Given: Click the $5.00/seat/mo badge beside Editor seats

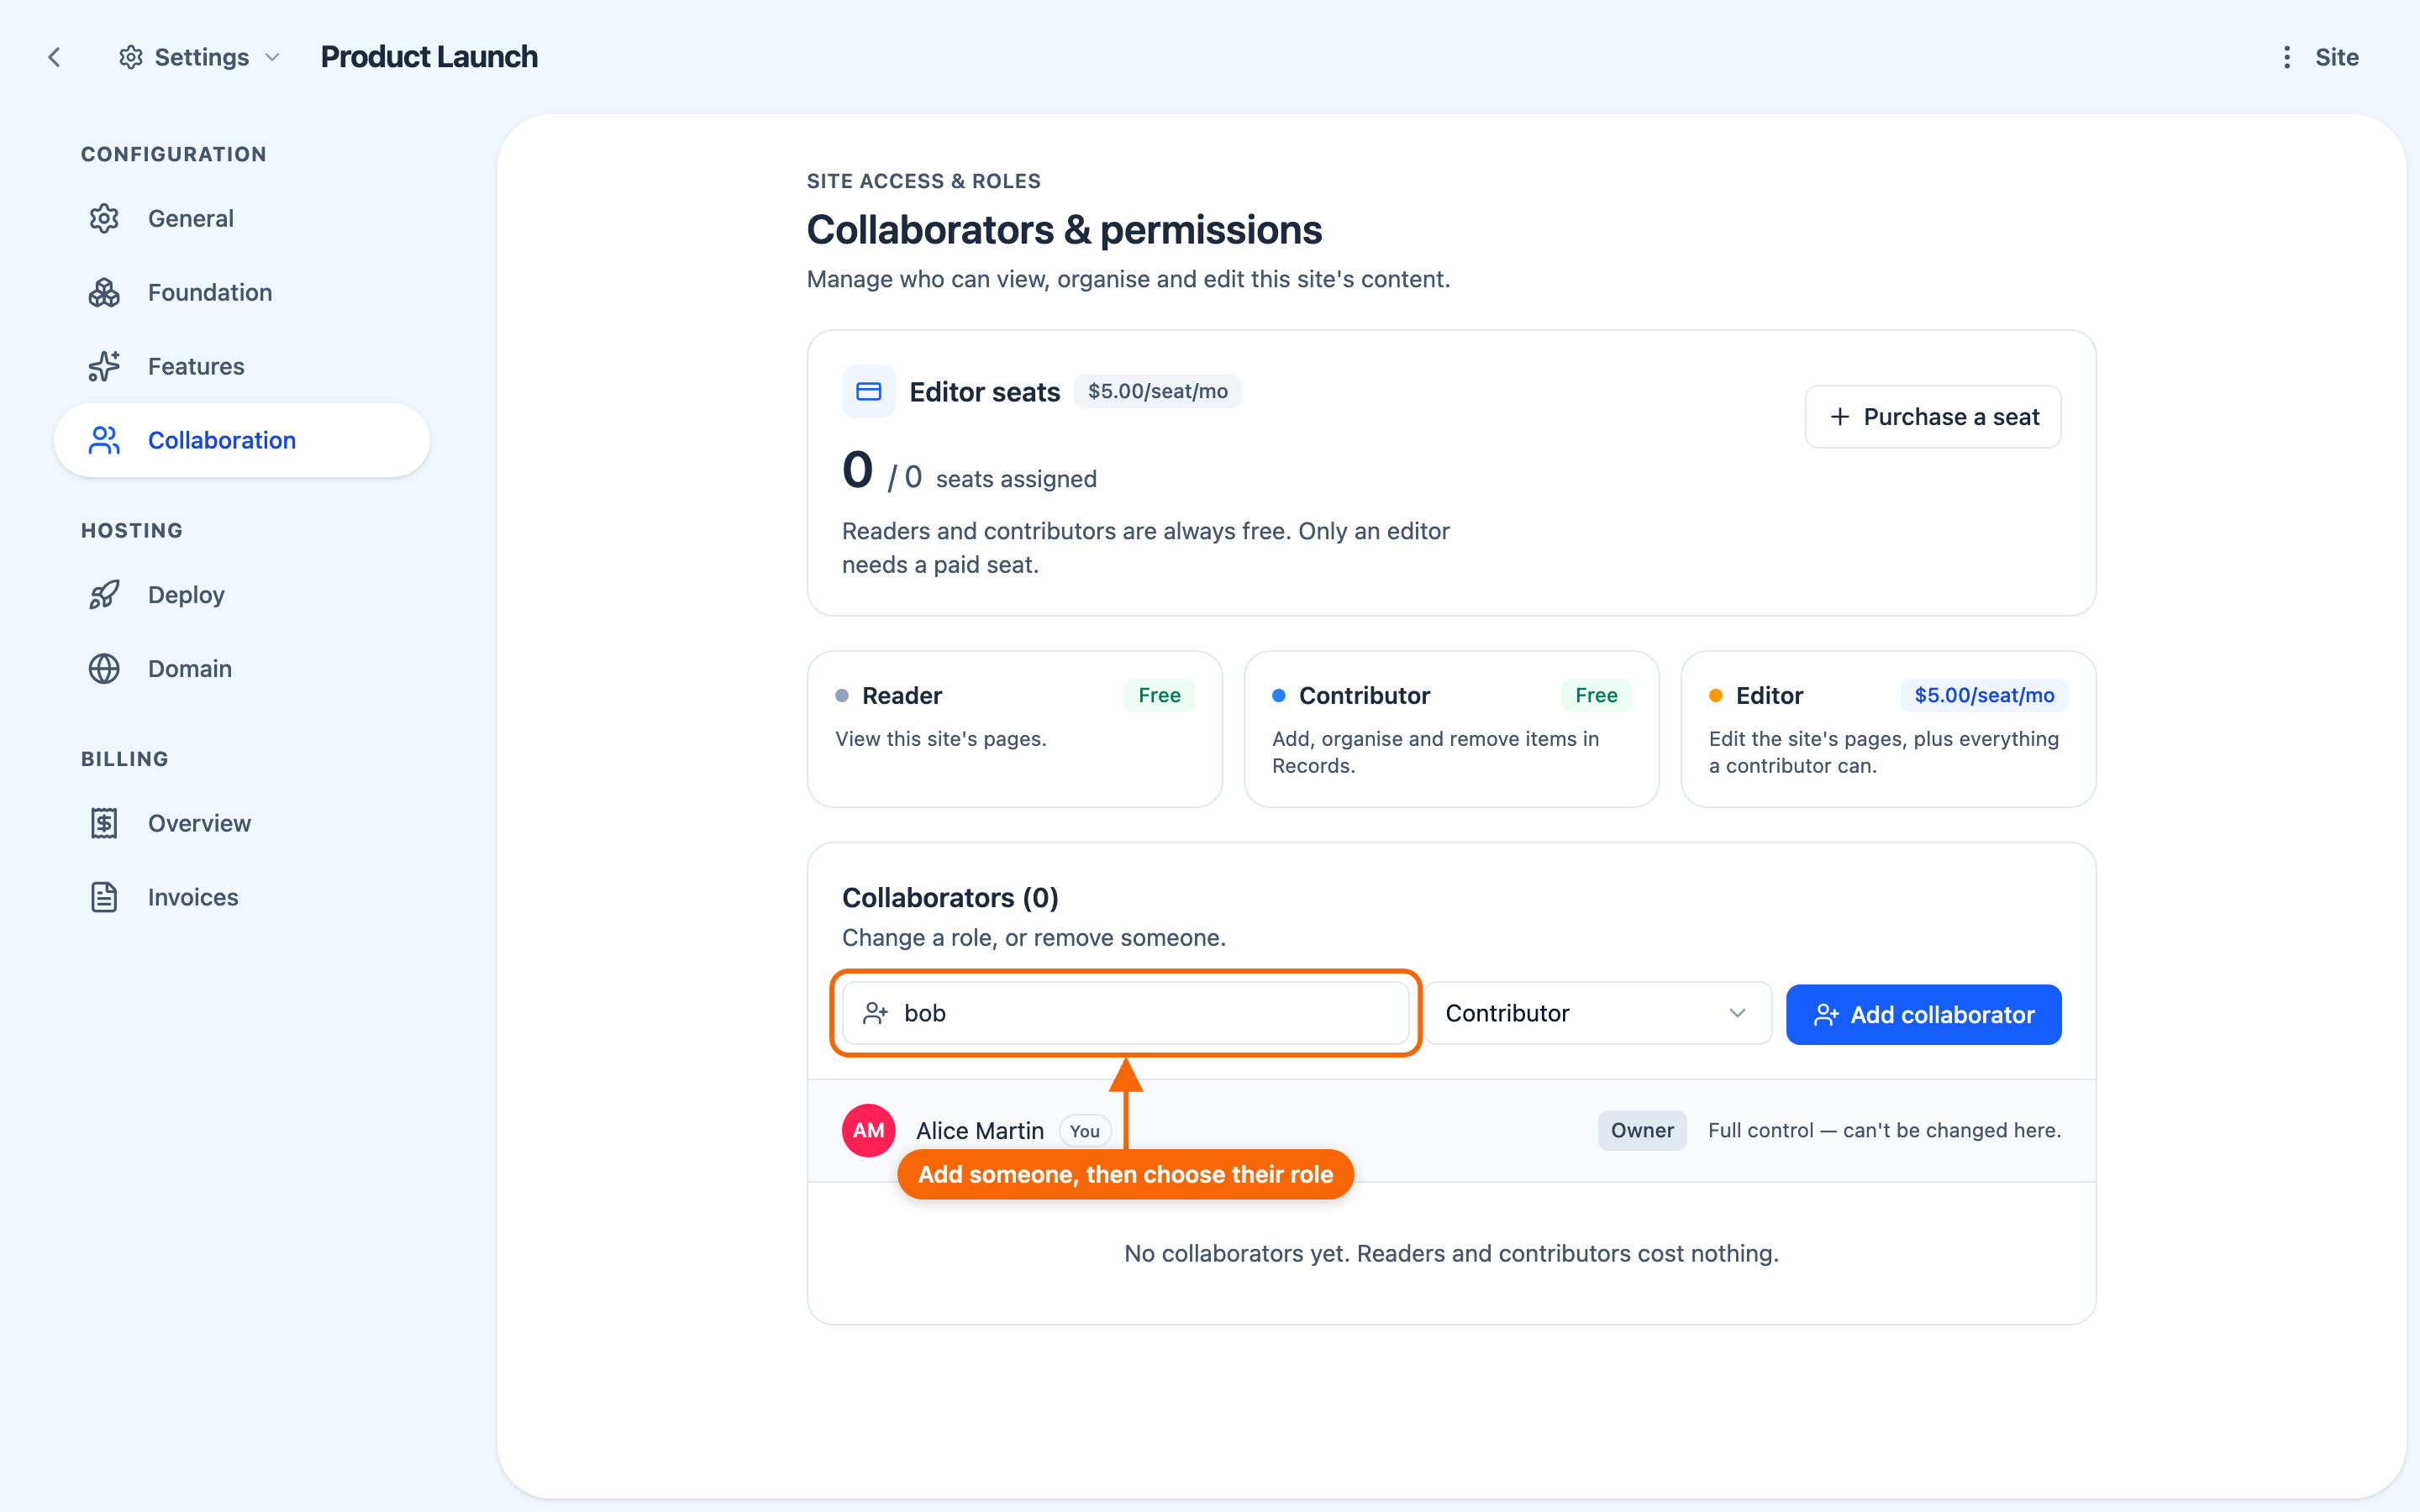Looking at the screenshot, I should click(x=1157, y=391).
